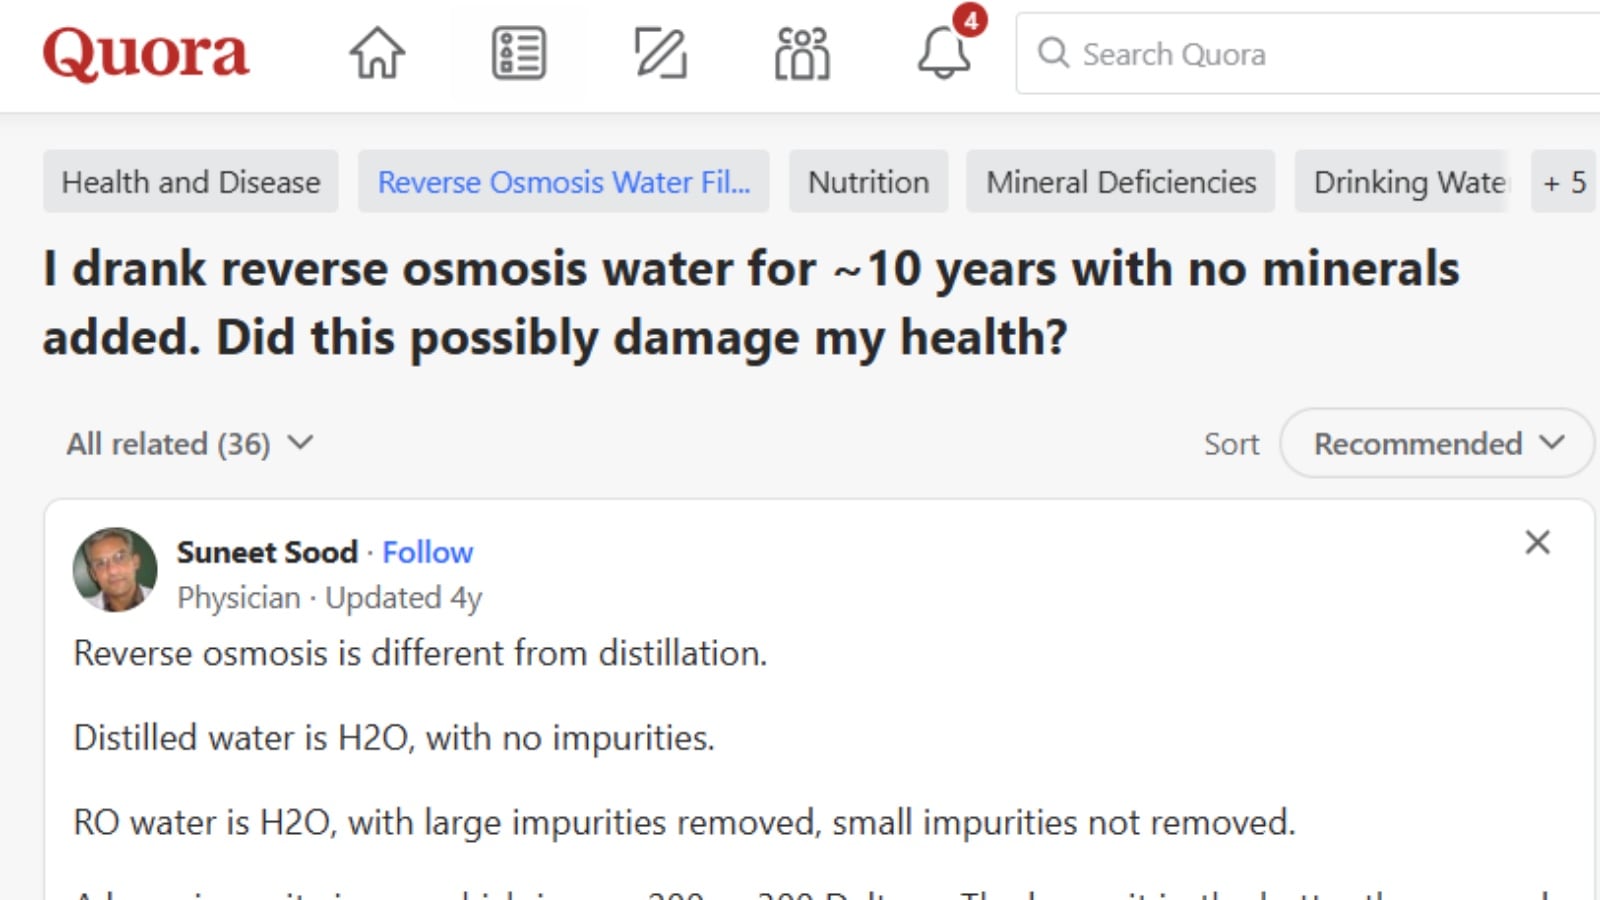This screenshot has width=1600, height=900.
Task: Open Suneet Sood's profile name link
Action: [267, 552]
